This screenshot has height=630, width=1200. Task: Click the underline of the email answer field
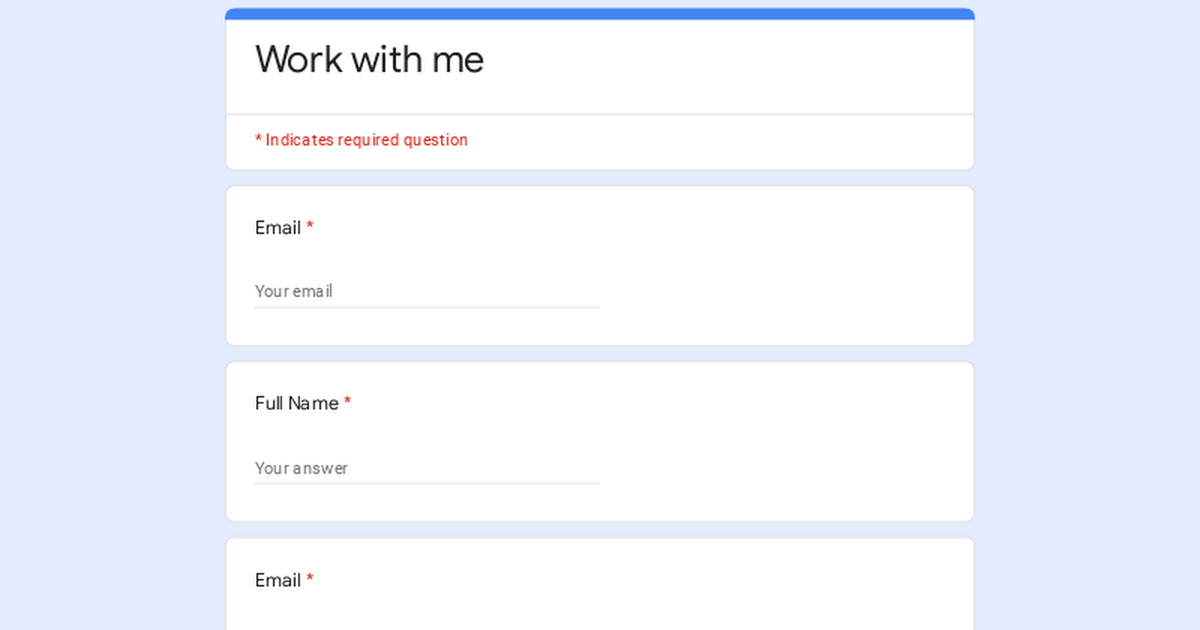(x=427, y=306)
